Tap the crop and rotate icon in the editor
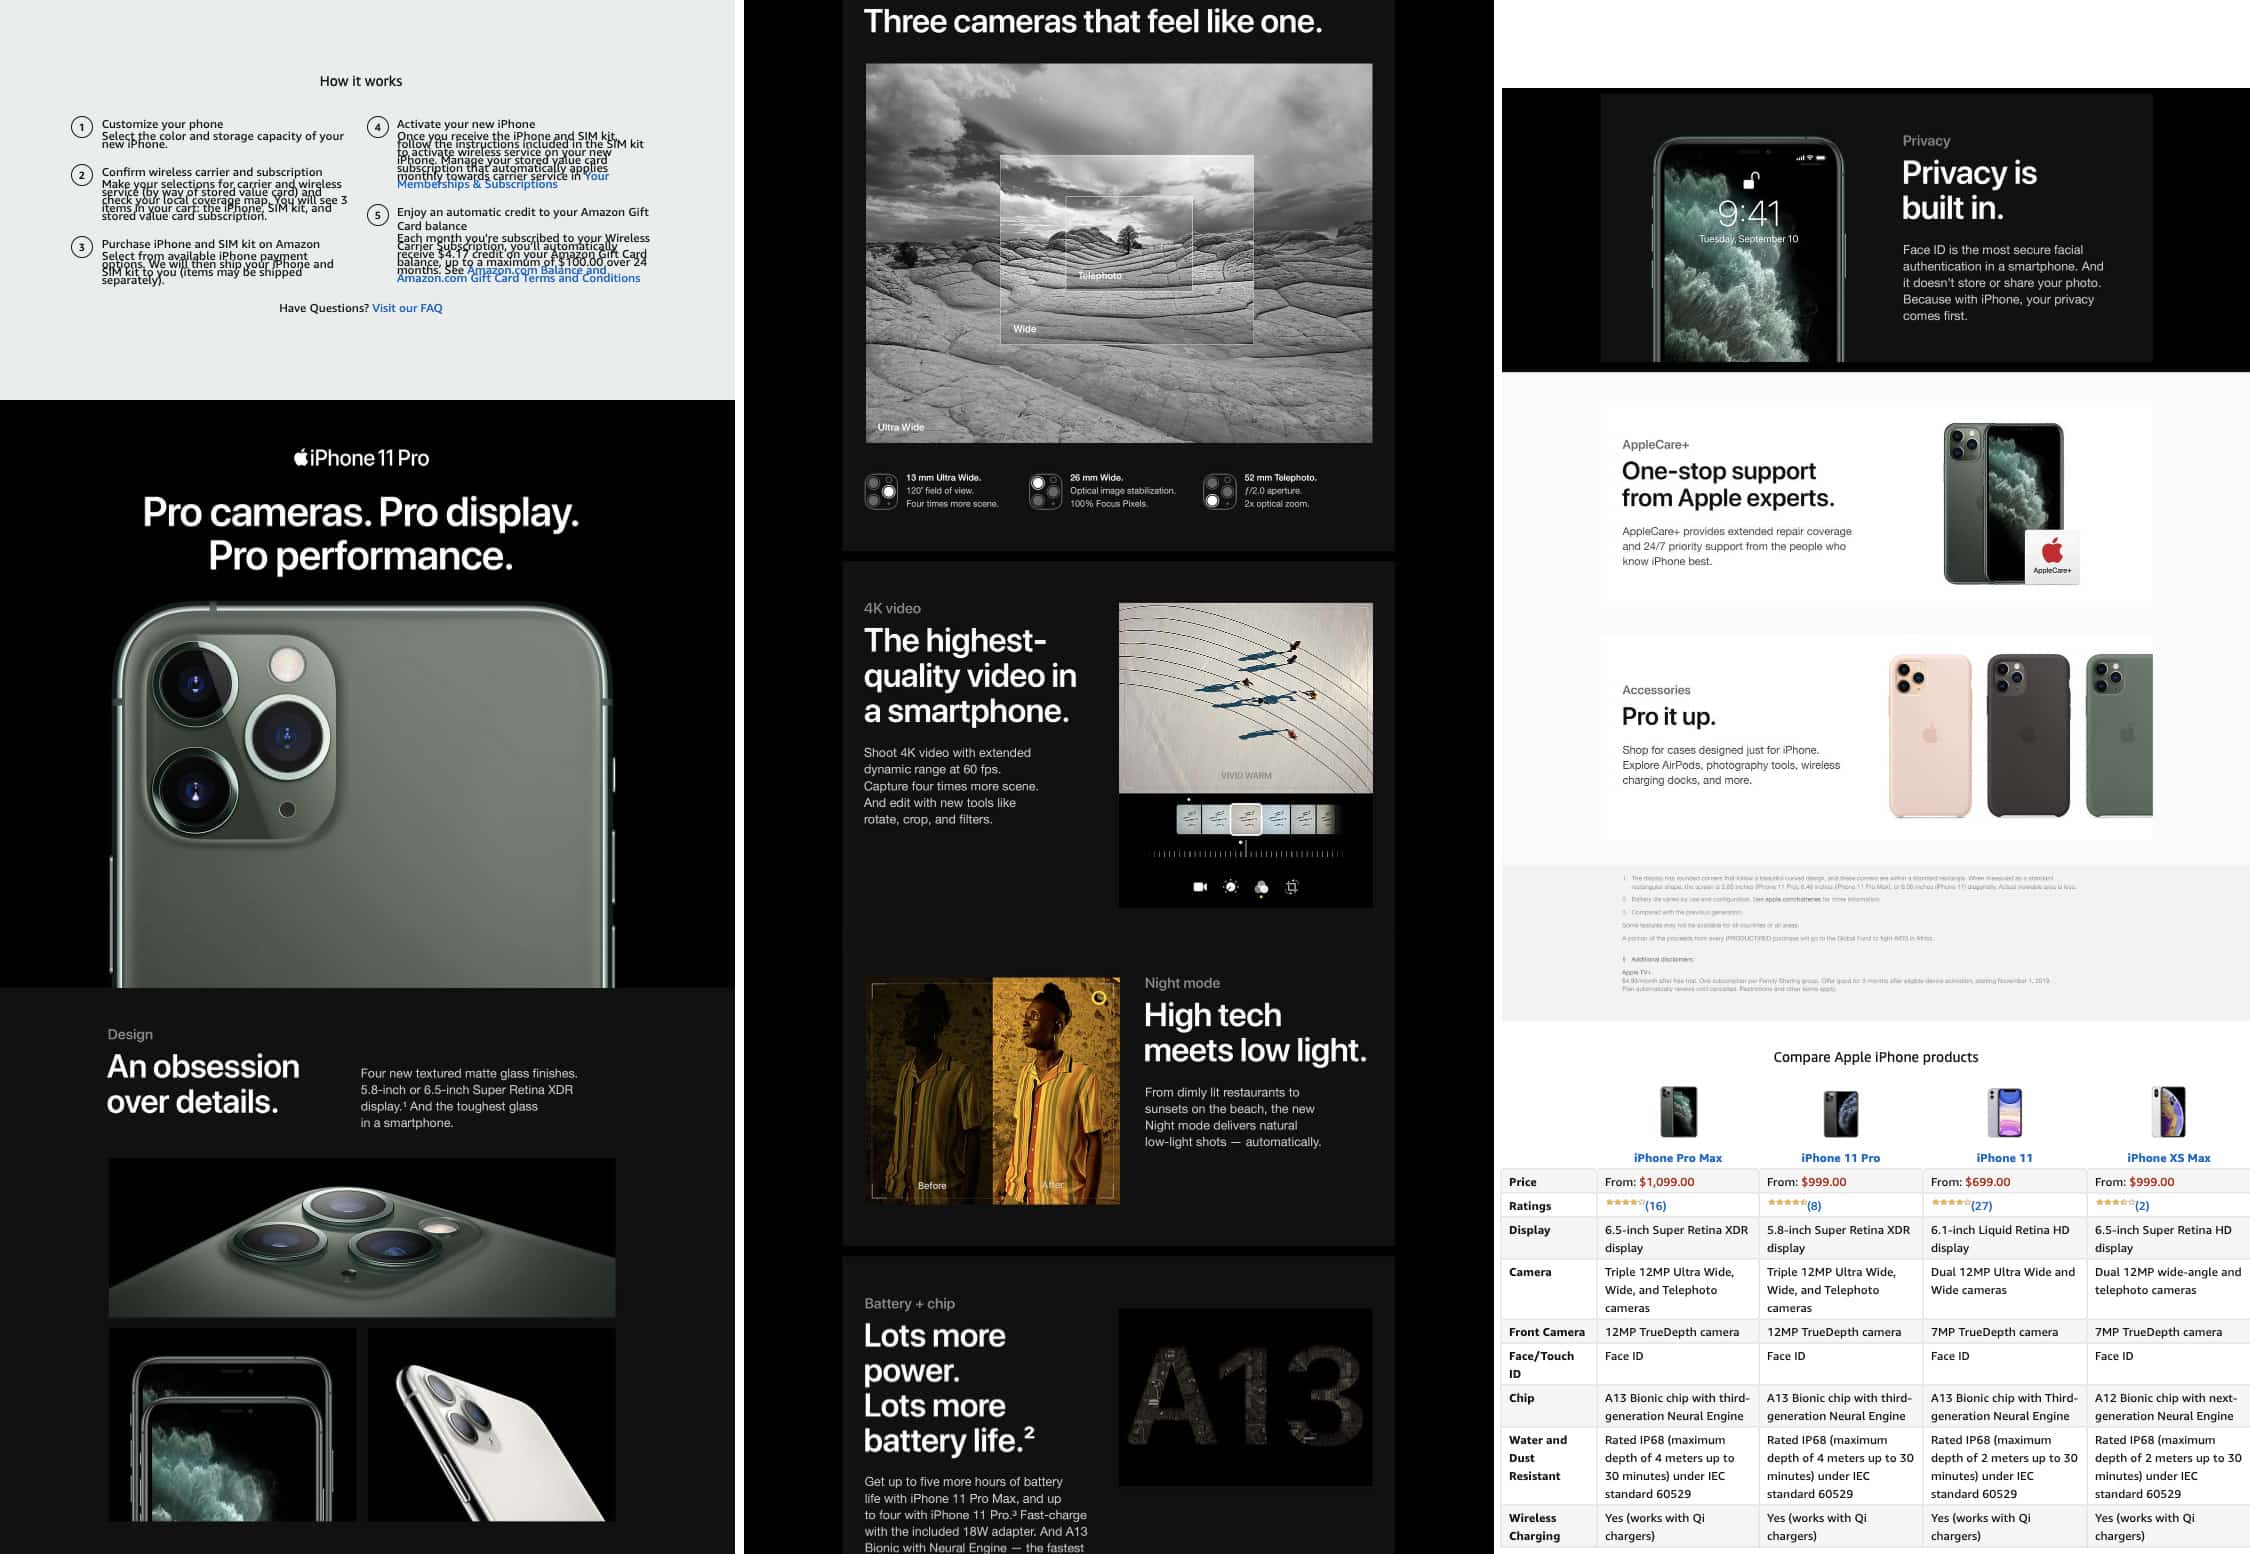The image size is (2250, 1554). [x=1292, y=887]
